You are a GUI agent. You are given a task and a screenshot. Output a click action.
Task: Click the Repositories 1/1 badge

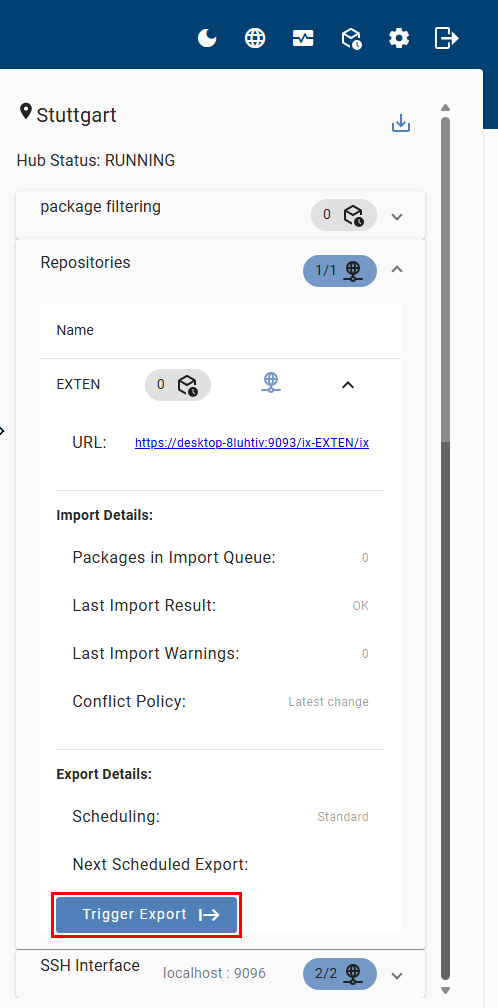pos(340,271)
